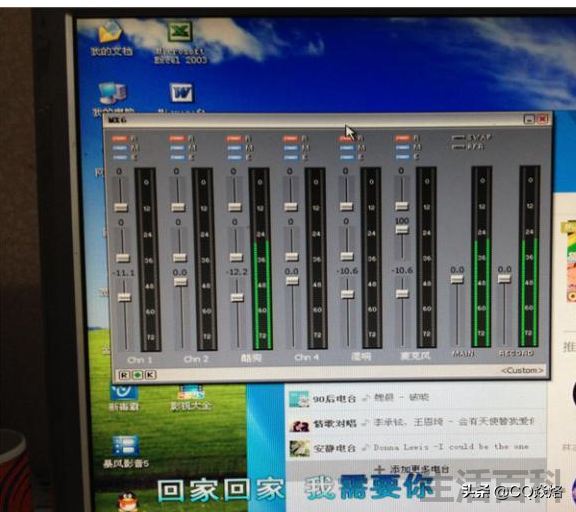Image resolution: width=576 pixels, height=512 pixels.
Task: Toggle the switch below SWAP
Action: [459, 147]
